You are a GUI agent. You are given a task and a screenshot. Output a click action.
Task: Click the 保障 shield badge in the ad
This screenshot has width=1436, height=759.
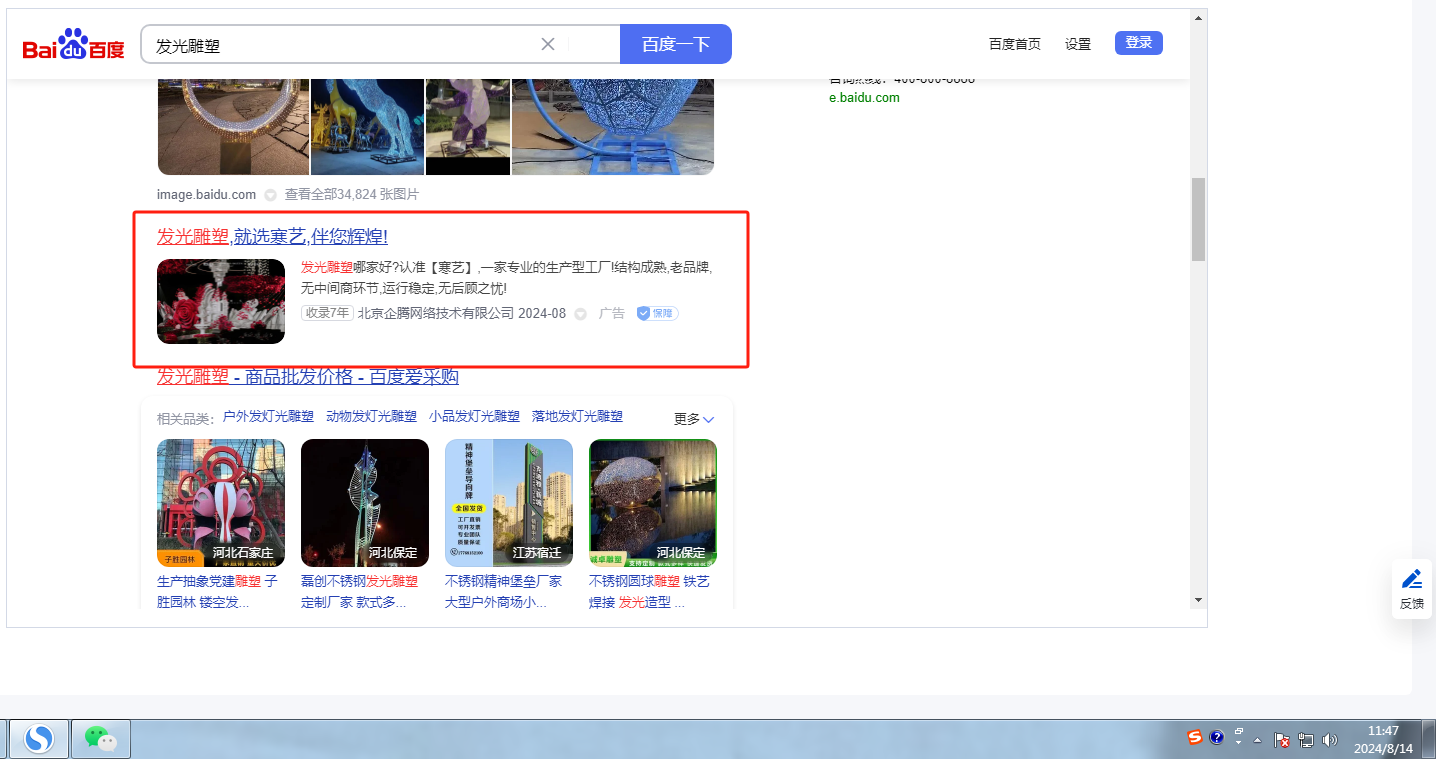657,313
